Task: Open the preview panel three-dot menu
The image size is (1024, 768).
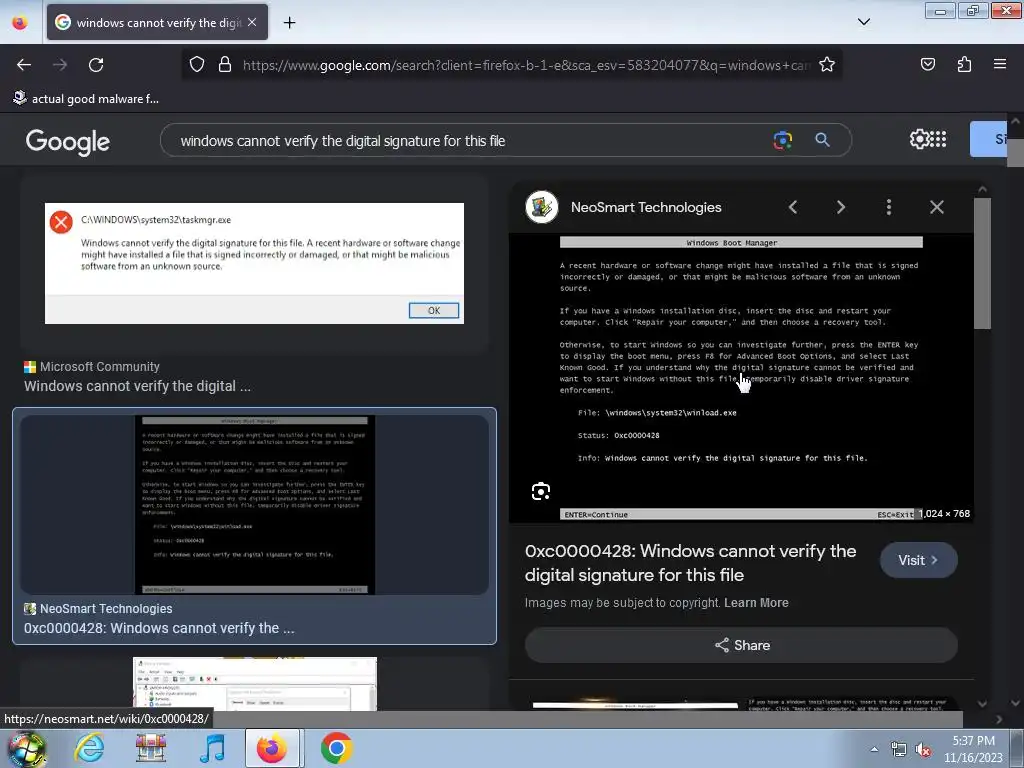Action: [889, 207]
